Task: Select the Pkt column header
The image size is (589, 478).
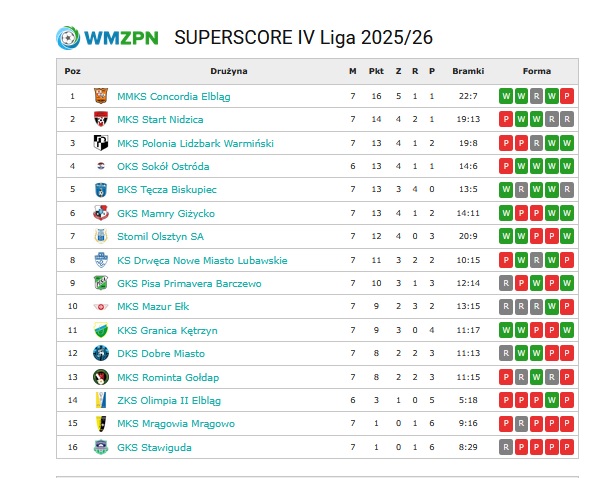Action: point(376,71)
